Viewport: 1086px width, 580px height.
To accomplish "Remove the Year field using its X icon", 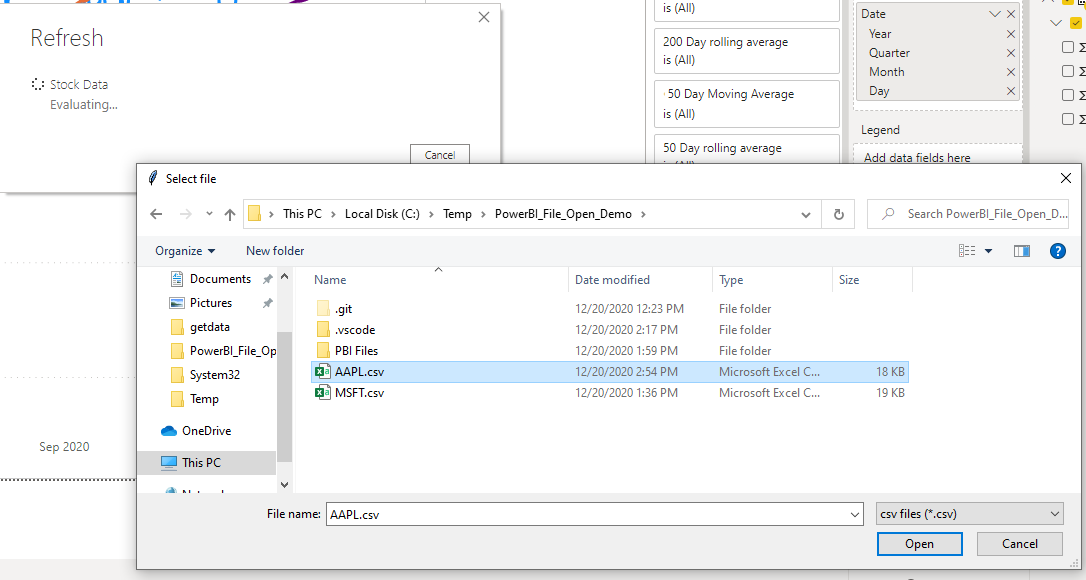I will pyautogui.click(x=1011, y=33).
